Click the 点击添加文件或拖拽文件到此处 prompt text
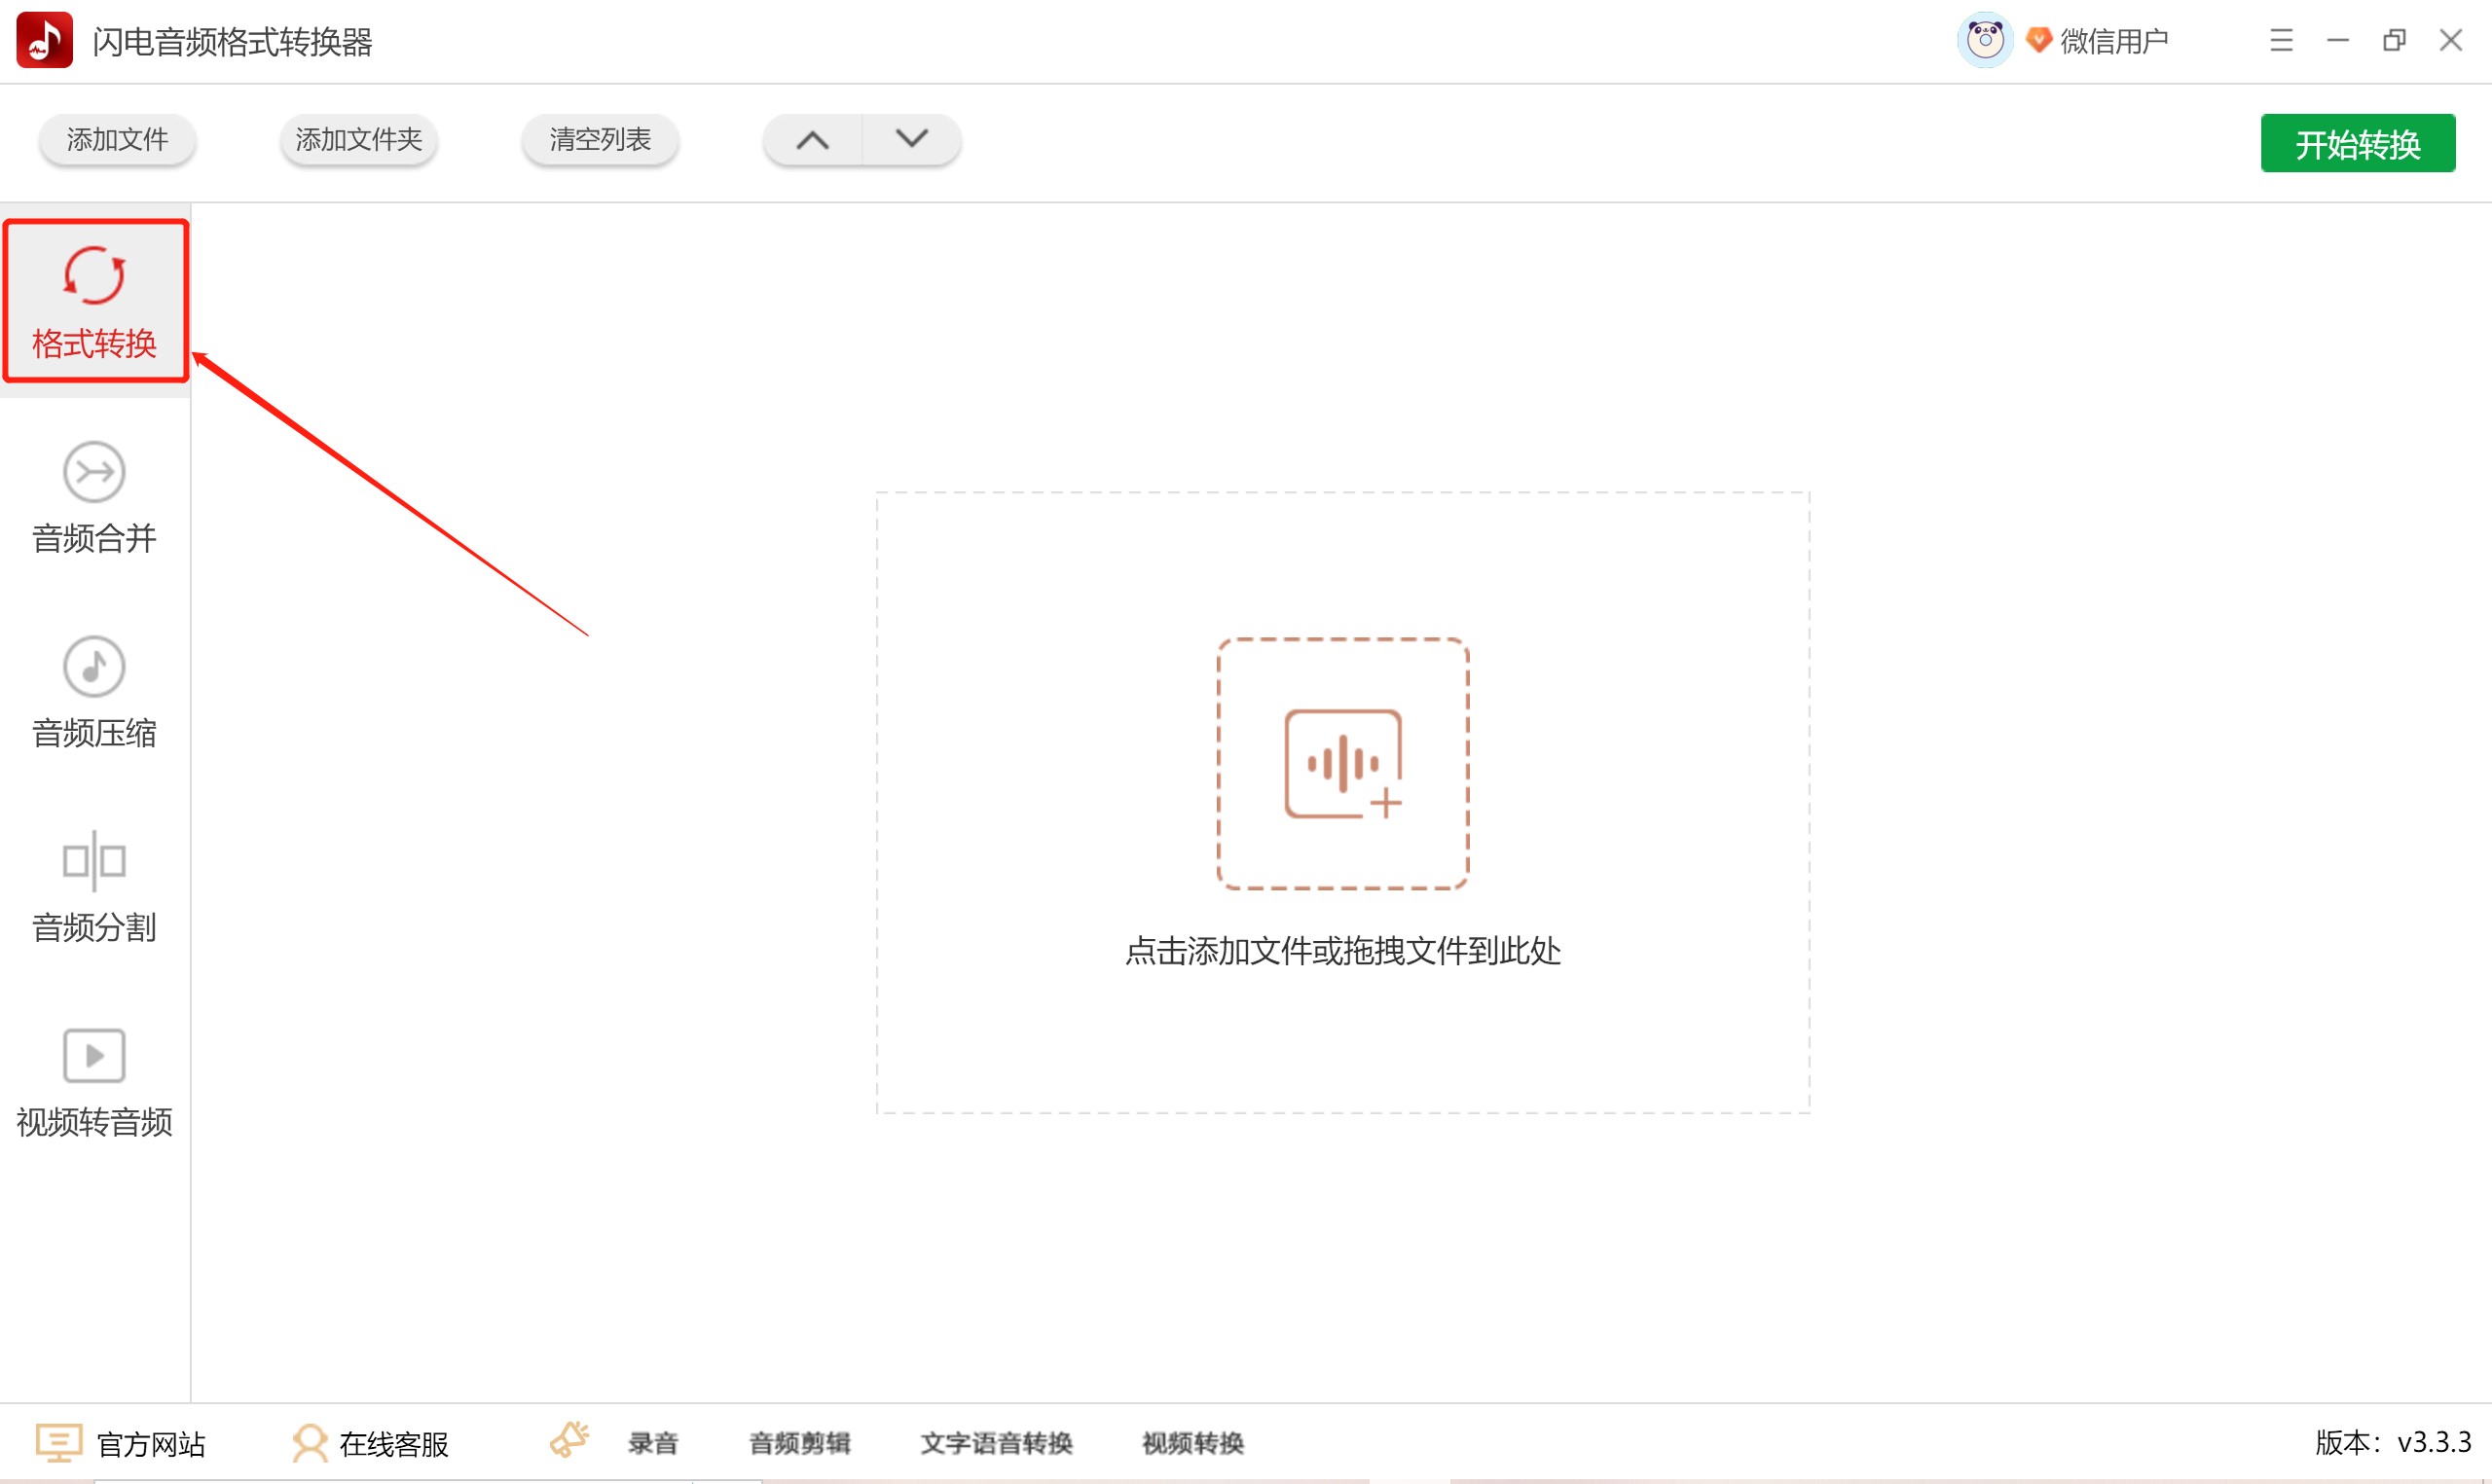 pos(1342,950)
